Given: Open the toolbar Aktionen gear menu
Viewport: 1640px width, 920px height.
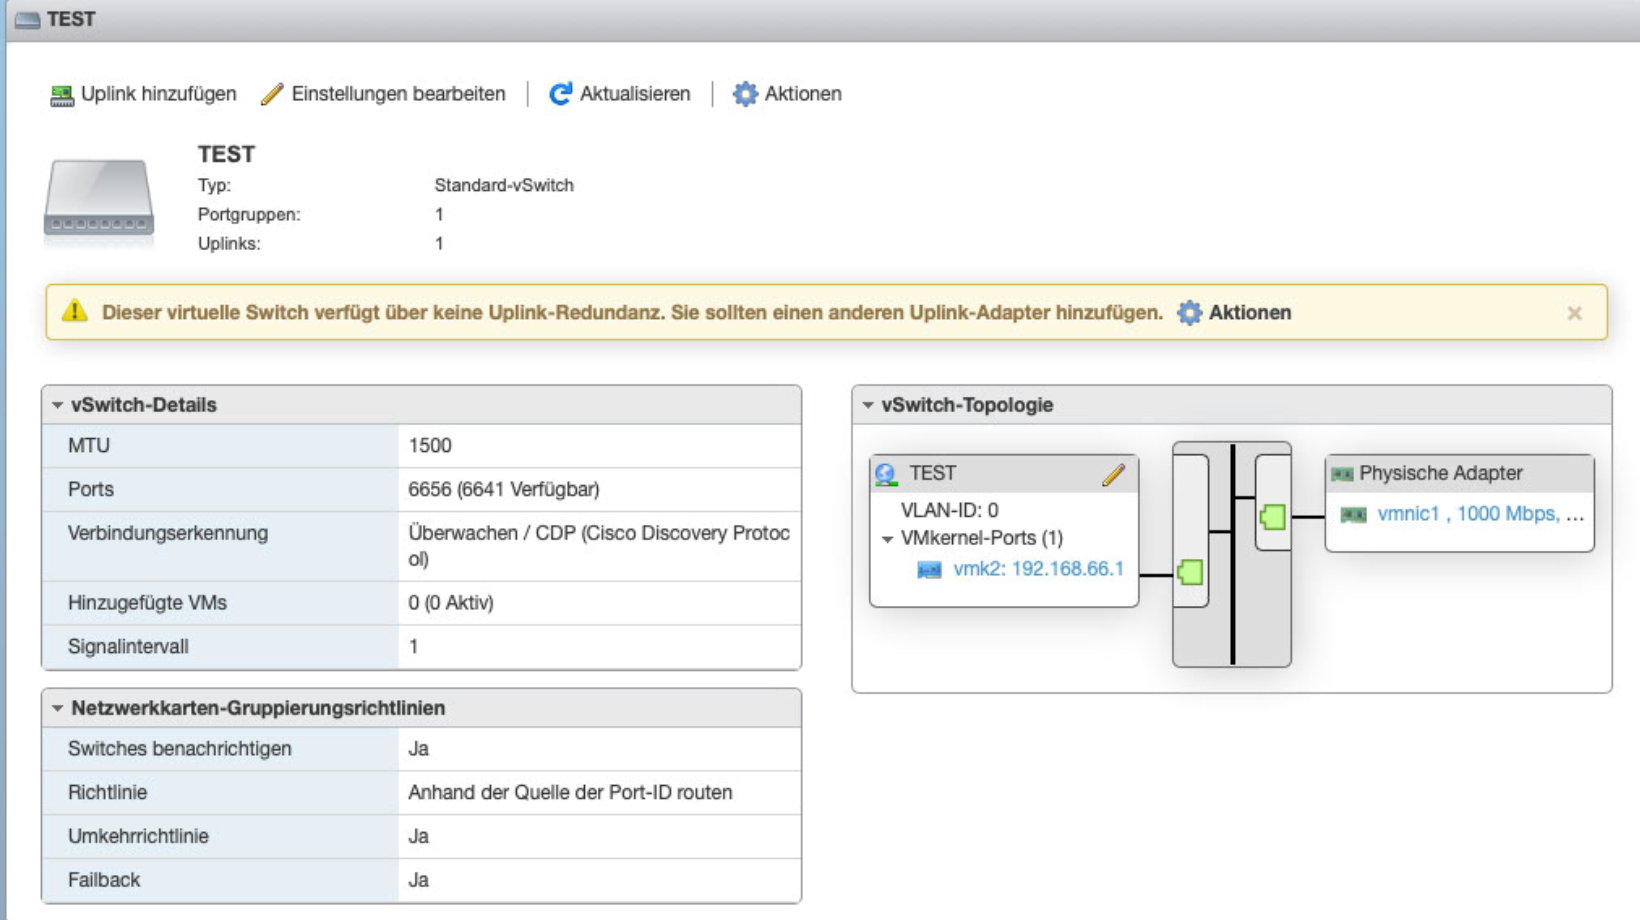Looking at the screenshot, I should (745, 94).
